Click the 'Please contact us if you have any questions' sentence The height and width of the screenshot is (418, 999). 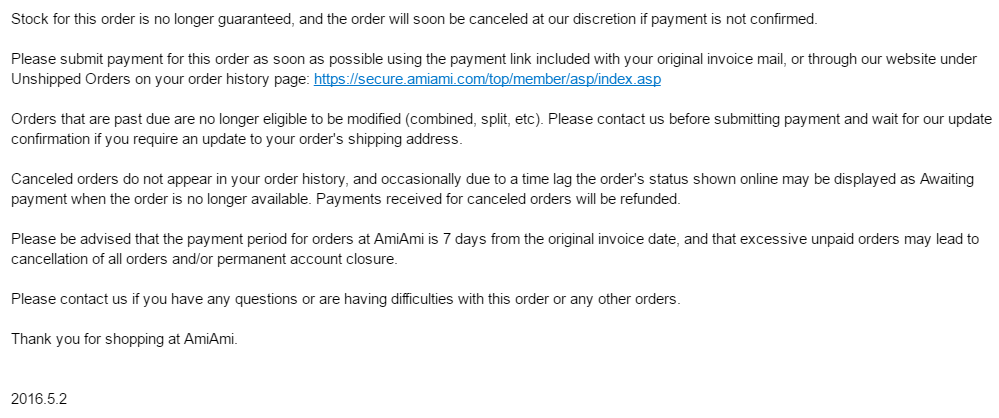[346, 299]
